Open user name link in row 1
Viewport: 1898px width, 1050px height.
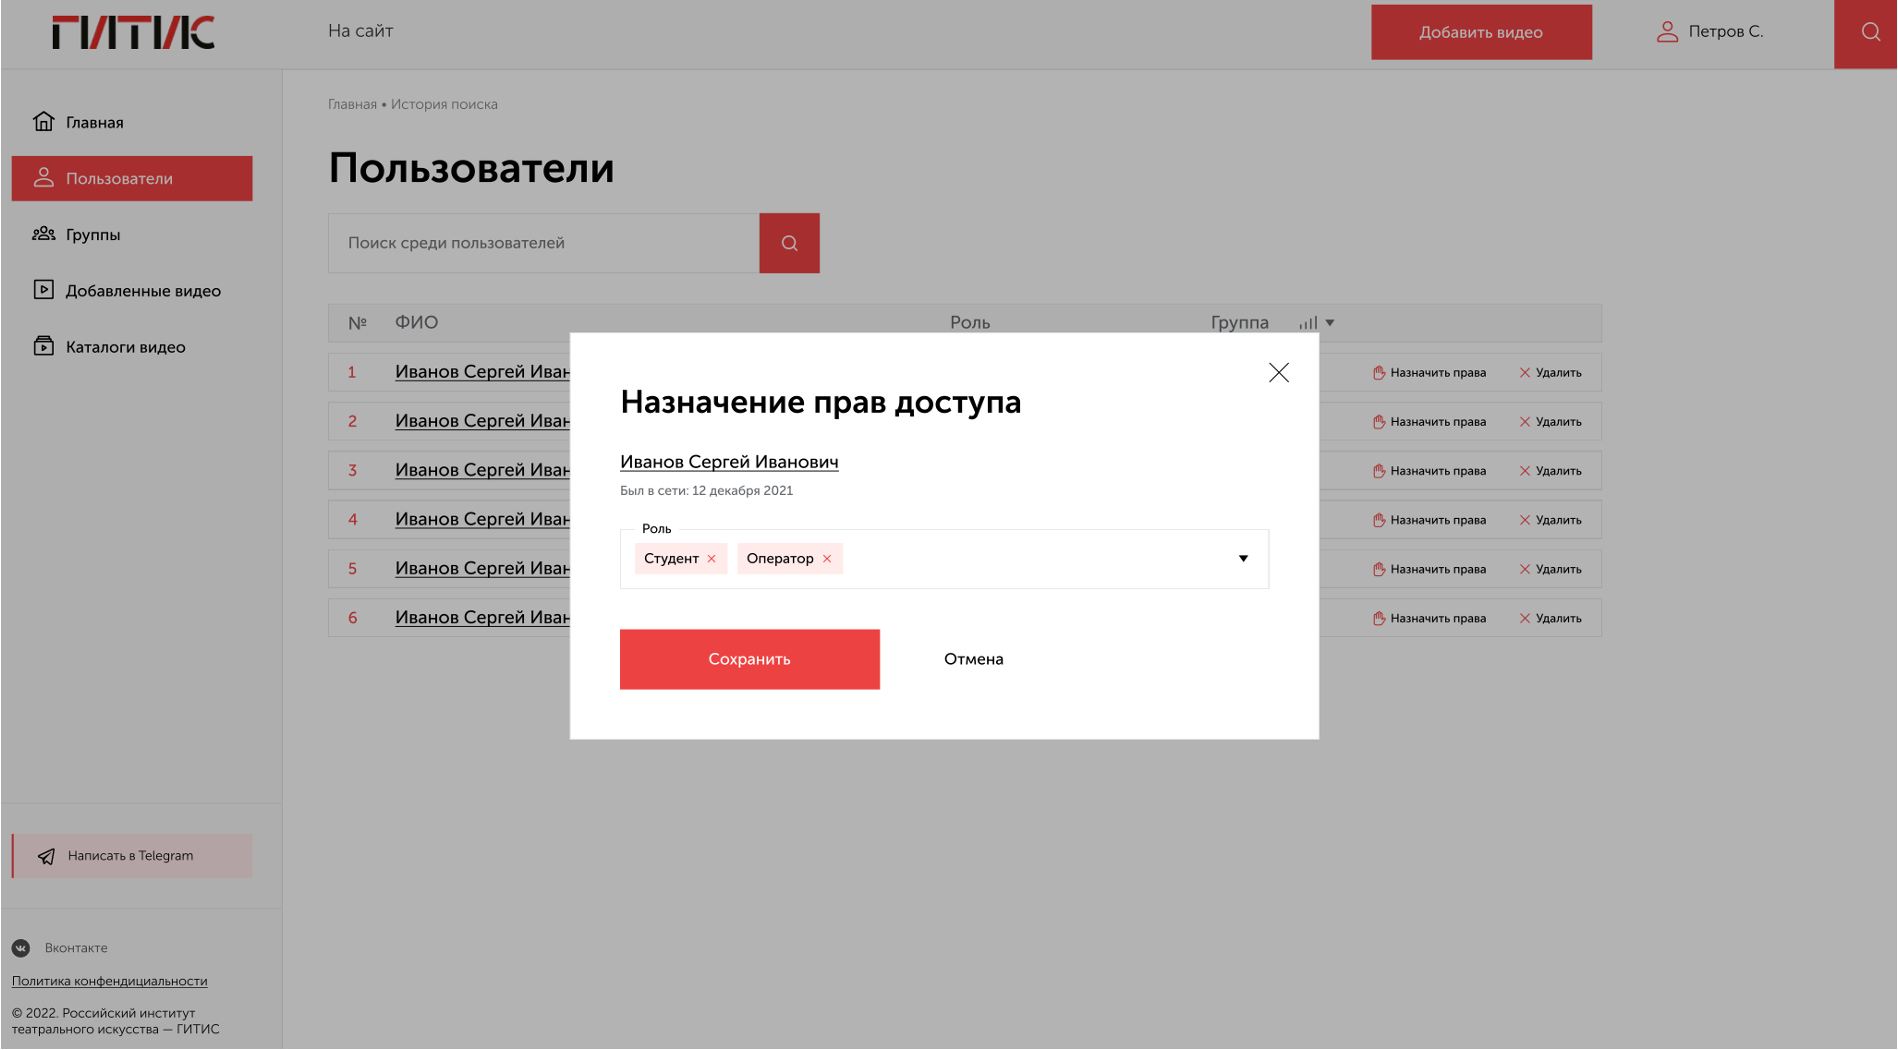pyautogui.click(x=482, y=372)
